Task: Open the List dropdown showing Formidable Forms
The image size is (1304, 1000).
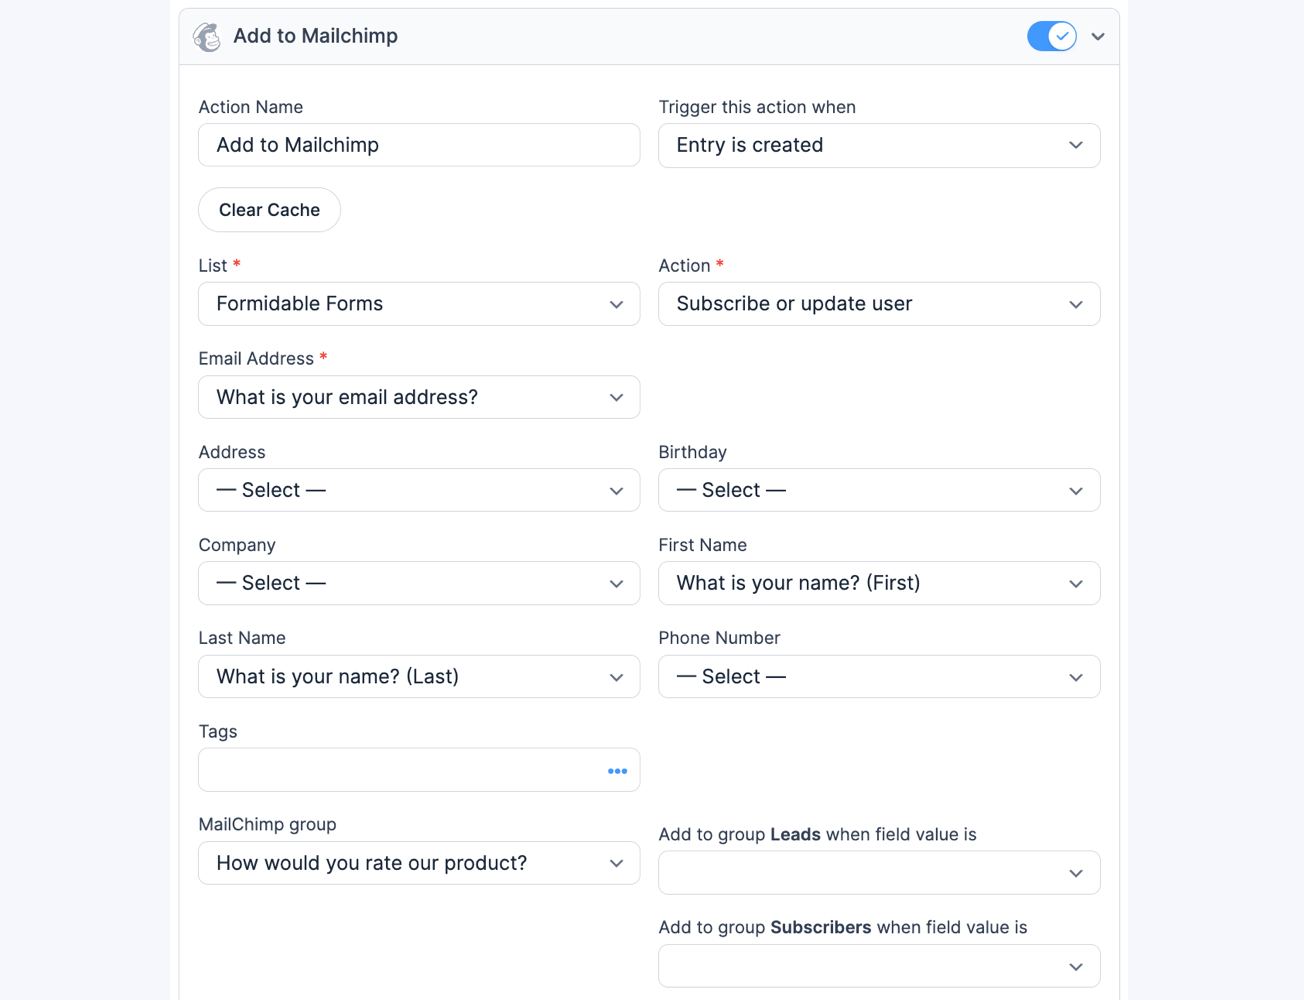Action: coord(419,304)
